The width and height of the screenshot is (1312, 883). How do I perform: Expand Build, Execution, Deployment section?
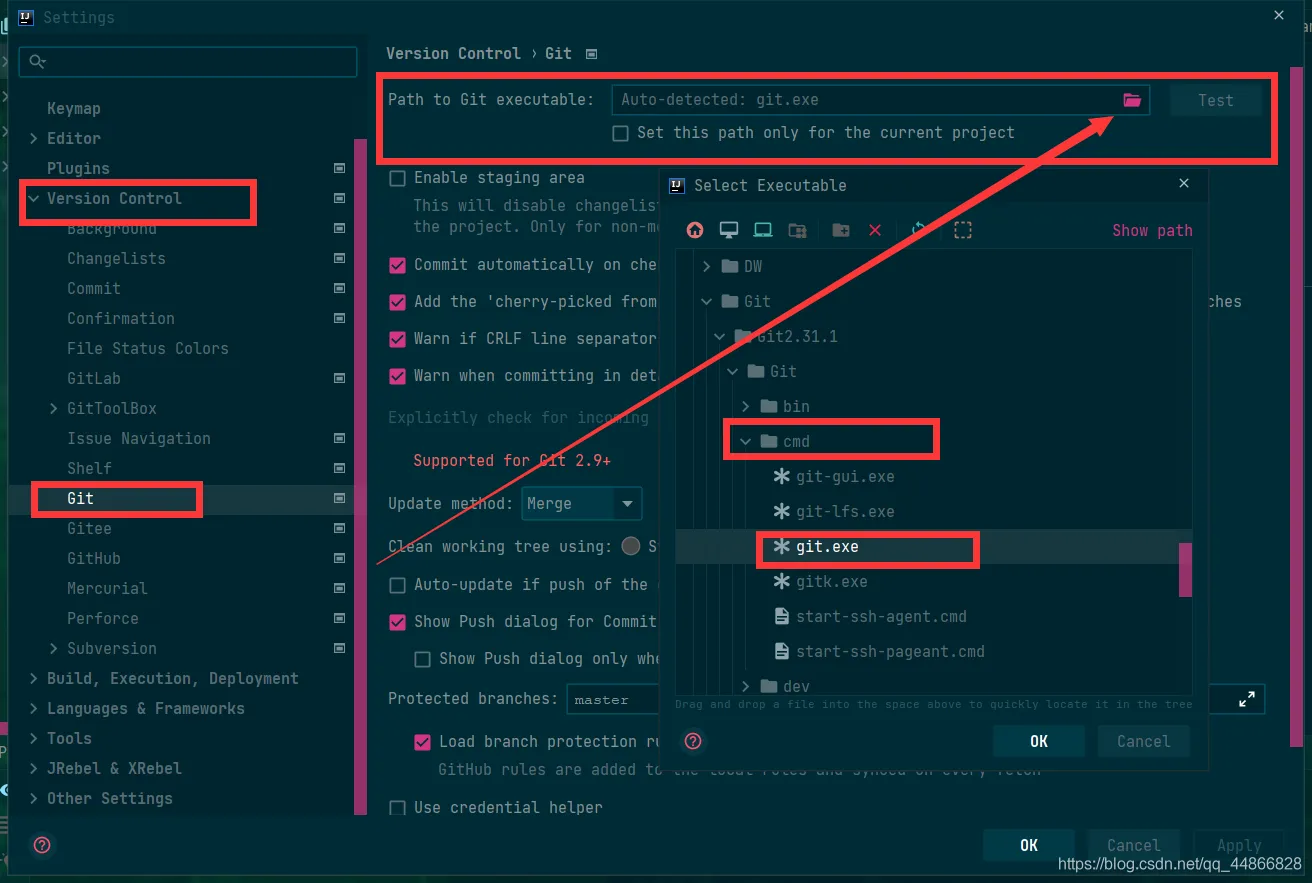point(34,678)
